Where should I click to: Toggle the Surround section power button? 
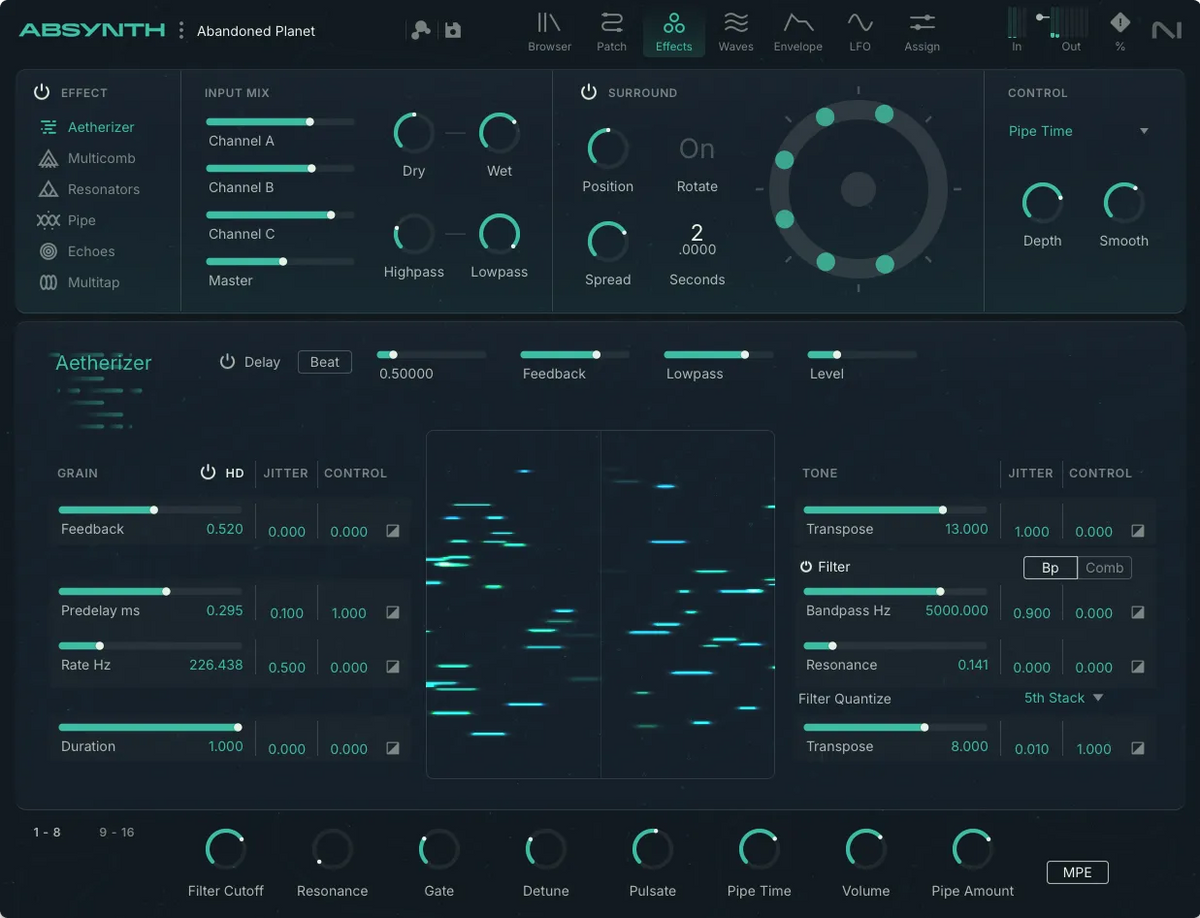(589, 92)
